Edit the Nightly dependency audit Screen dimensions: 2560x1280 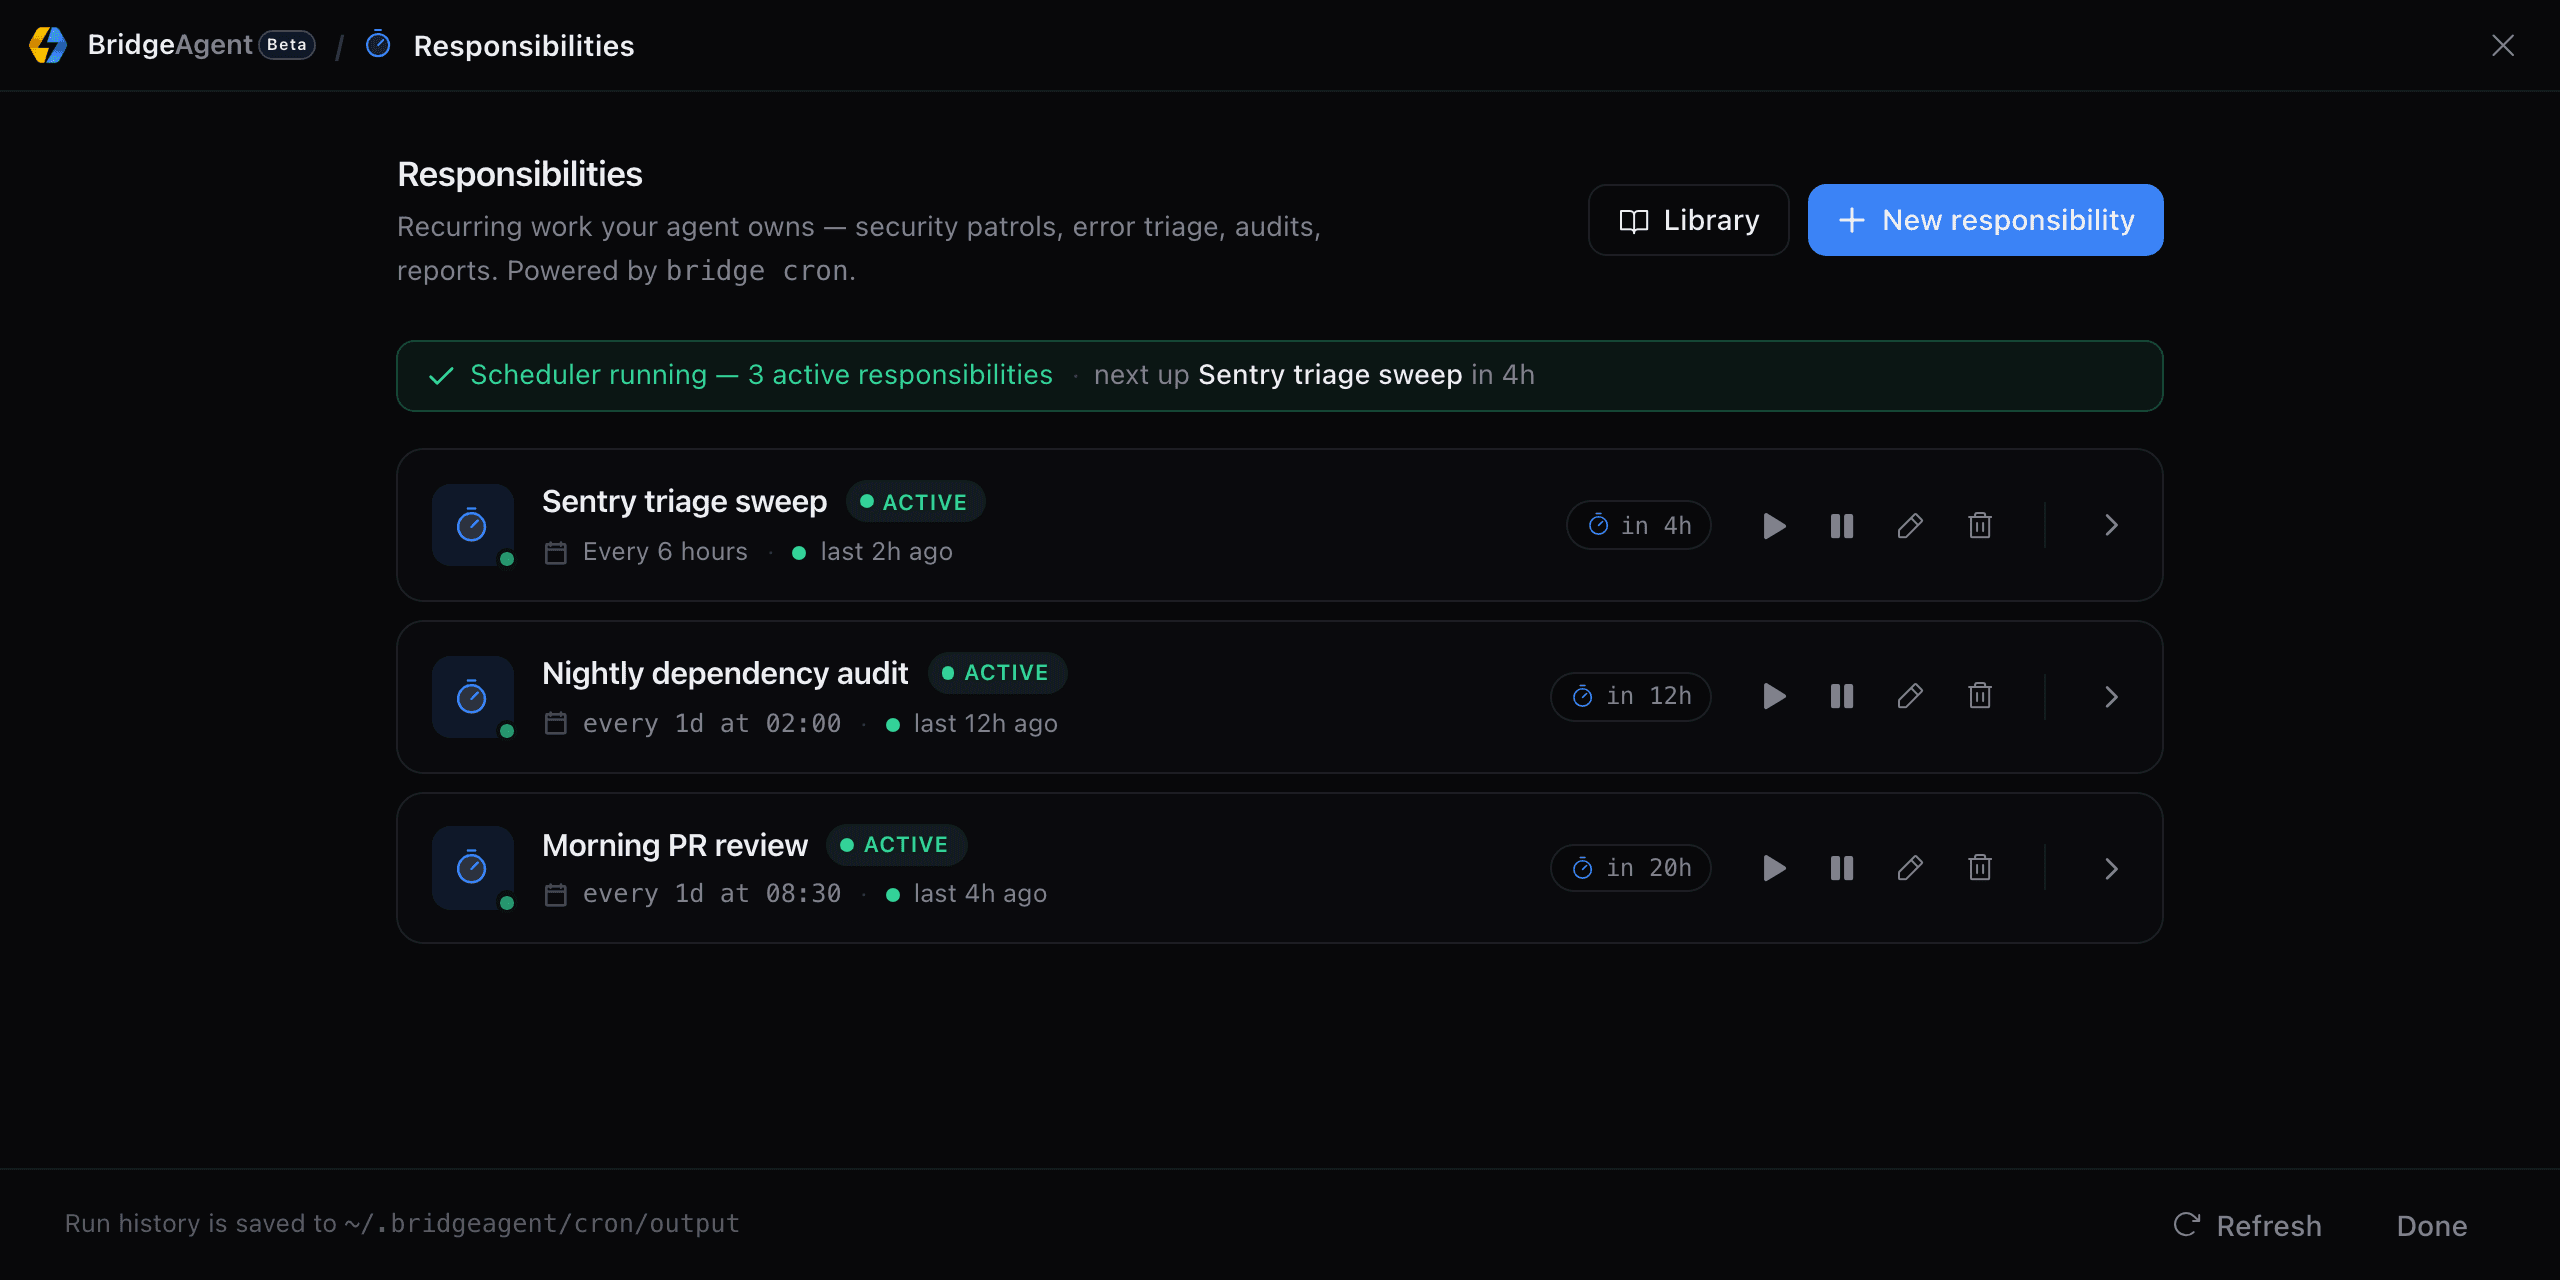click(1910, 696)
